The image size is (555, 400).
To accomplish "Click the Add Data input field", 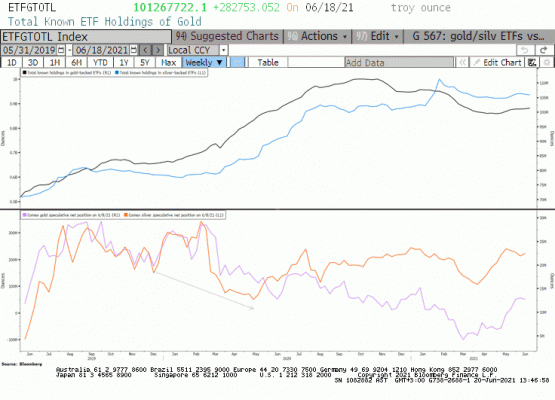I will pos(399,63).
